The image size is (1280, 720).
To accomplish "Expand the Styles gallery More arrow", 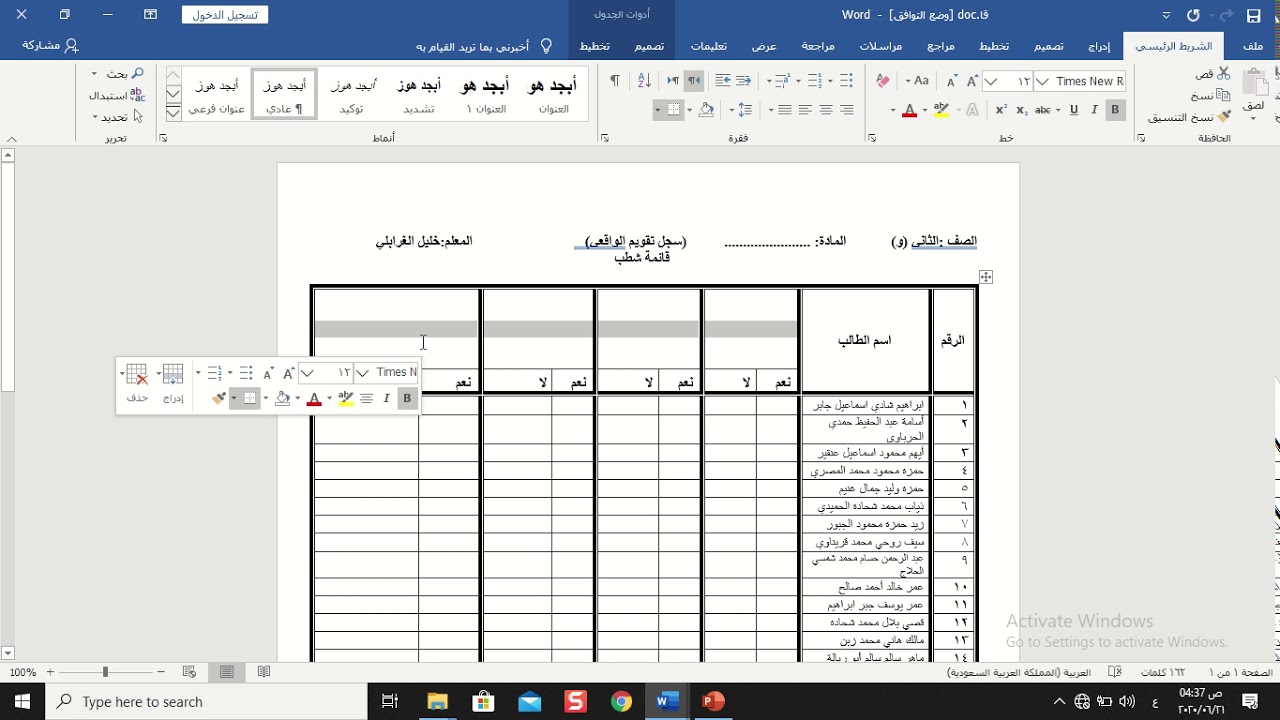I will click(173, 113).
